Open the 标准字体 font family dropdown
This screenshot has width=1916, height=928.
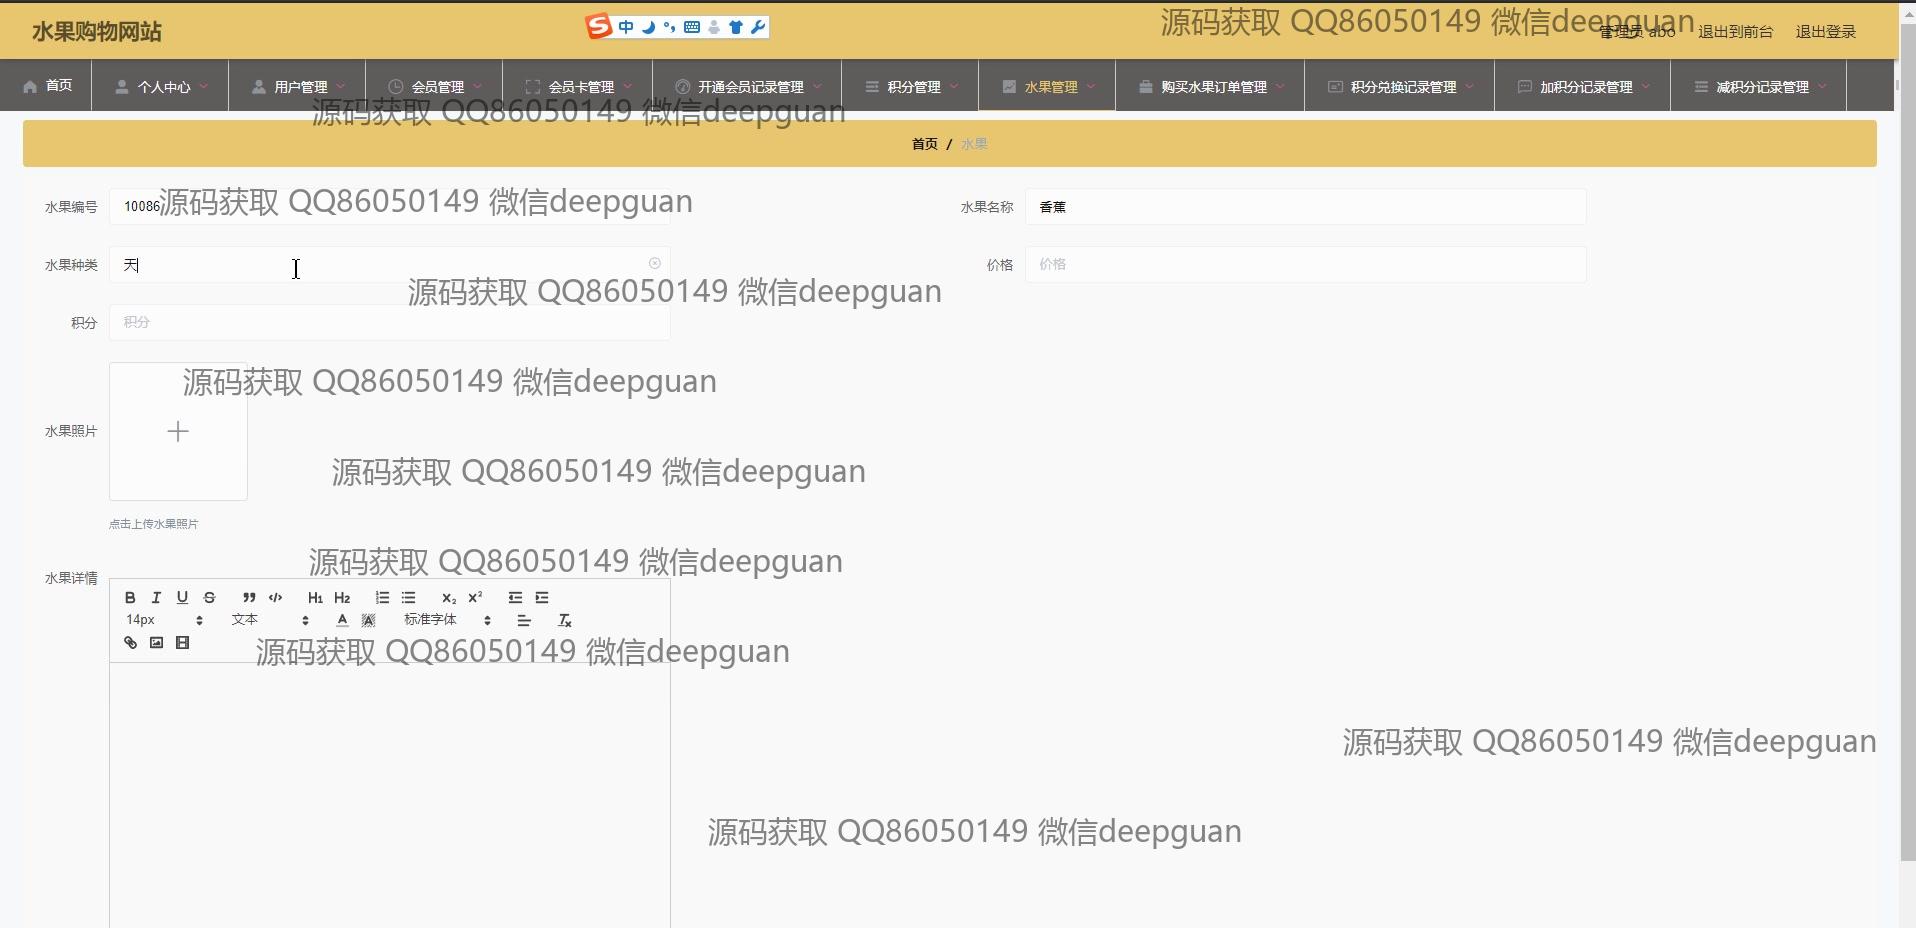[x=447, y=620]
